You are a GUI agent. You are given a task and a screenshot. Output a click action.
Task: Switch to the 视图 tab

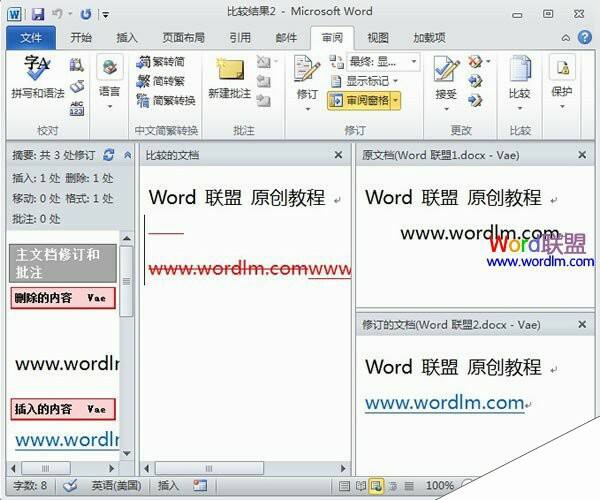click(378, 37)
